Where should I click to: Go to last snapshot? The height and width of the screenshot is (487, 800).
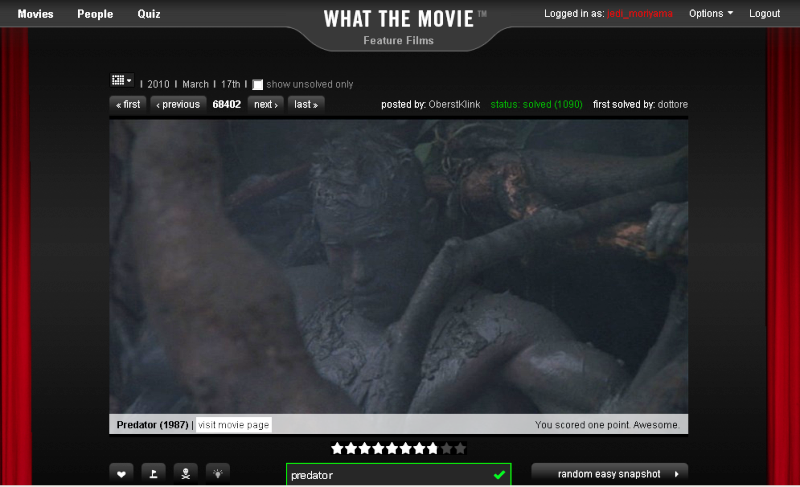(306, 105)
